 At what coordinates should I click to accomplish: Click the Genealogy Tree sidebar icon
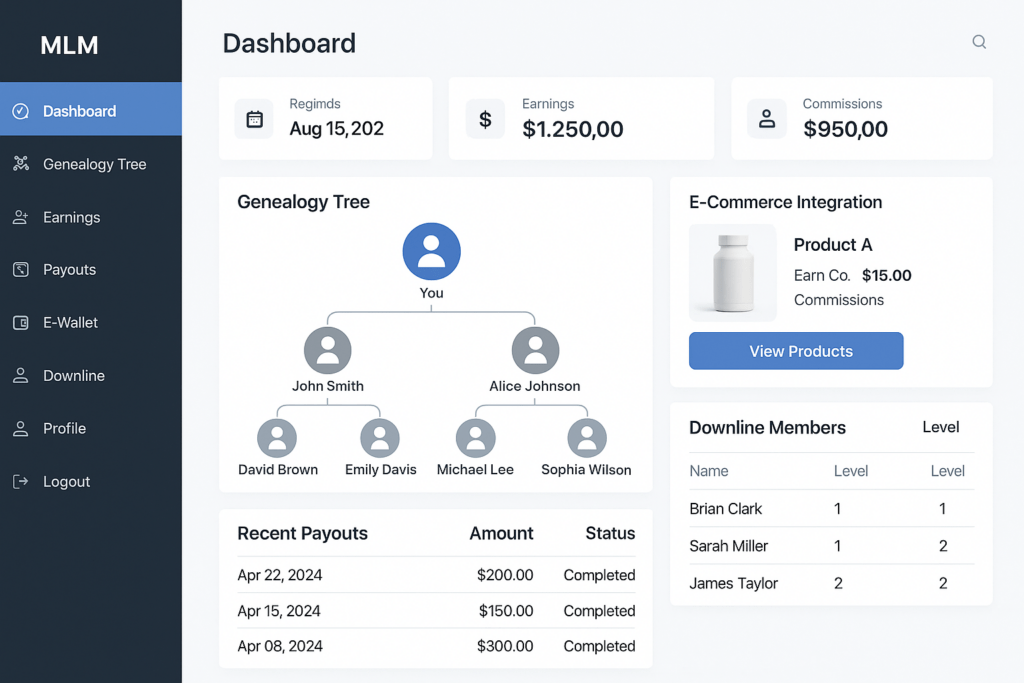pyautogui.click(x=20, y=164)
